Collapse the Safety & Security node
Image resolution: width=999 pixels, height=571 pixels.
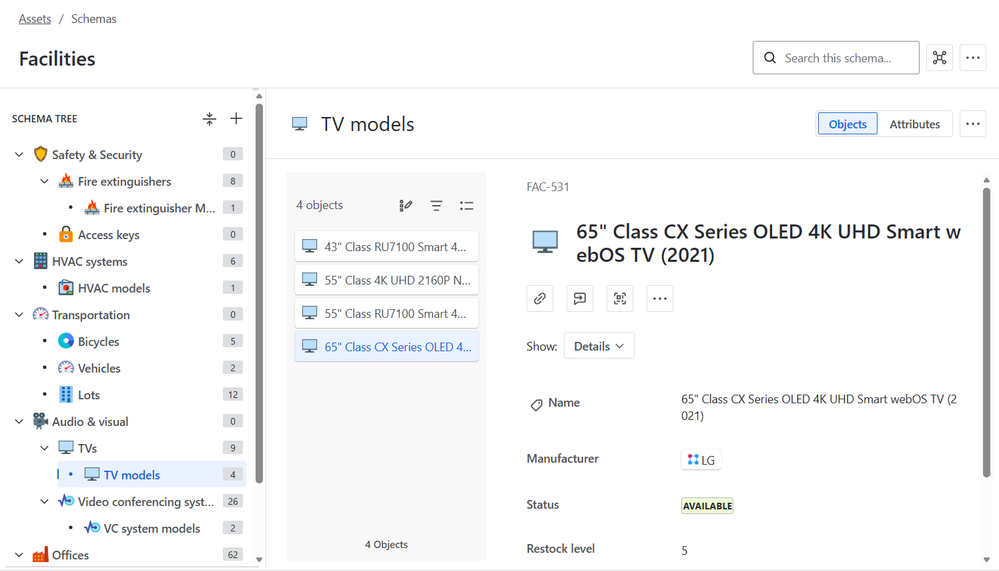(19, 154)
